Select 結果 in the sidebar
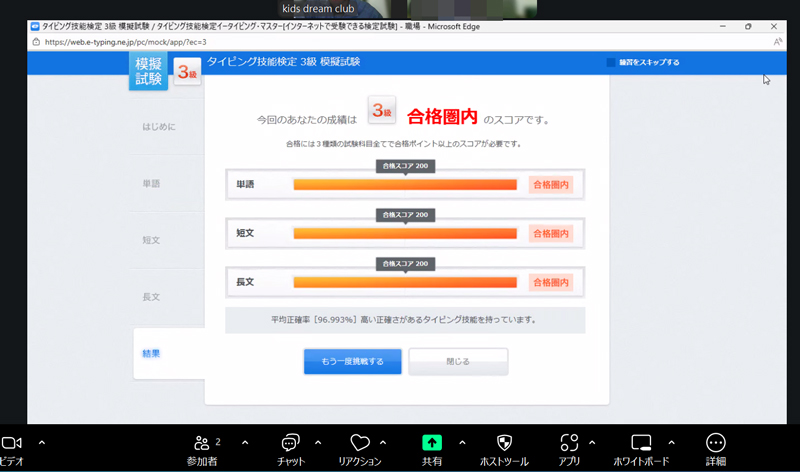 point(151,353)
